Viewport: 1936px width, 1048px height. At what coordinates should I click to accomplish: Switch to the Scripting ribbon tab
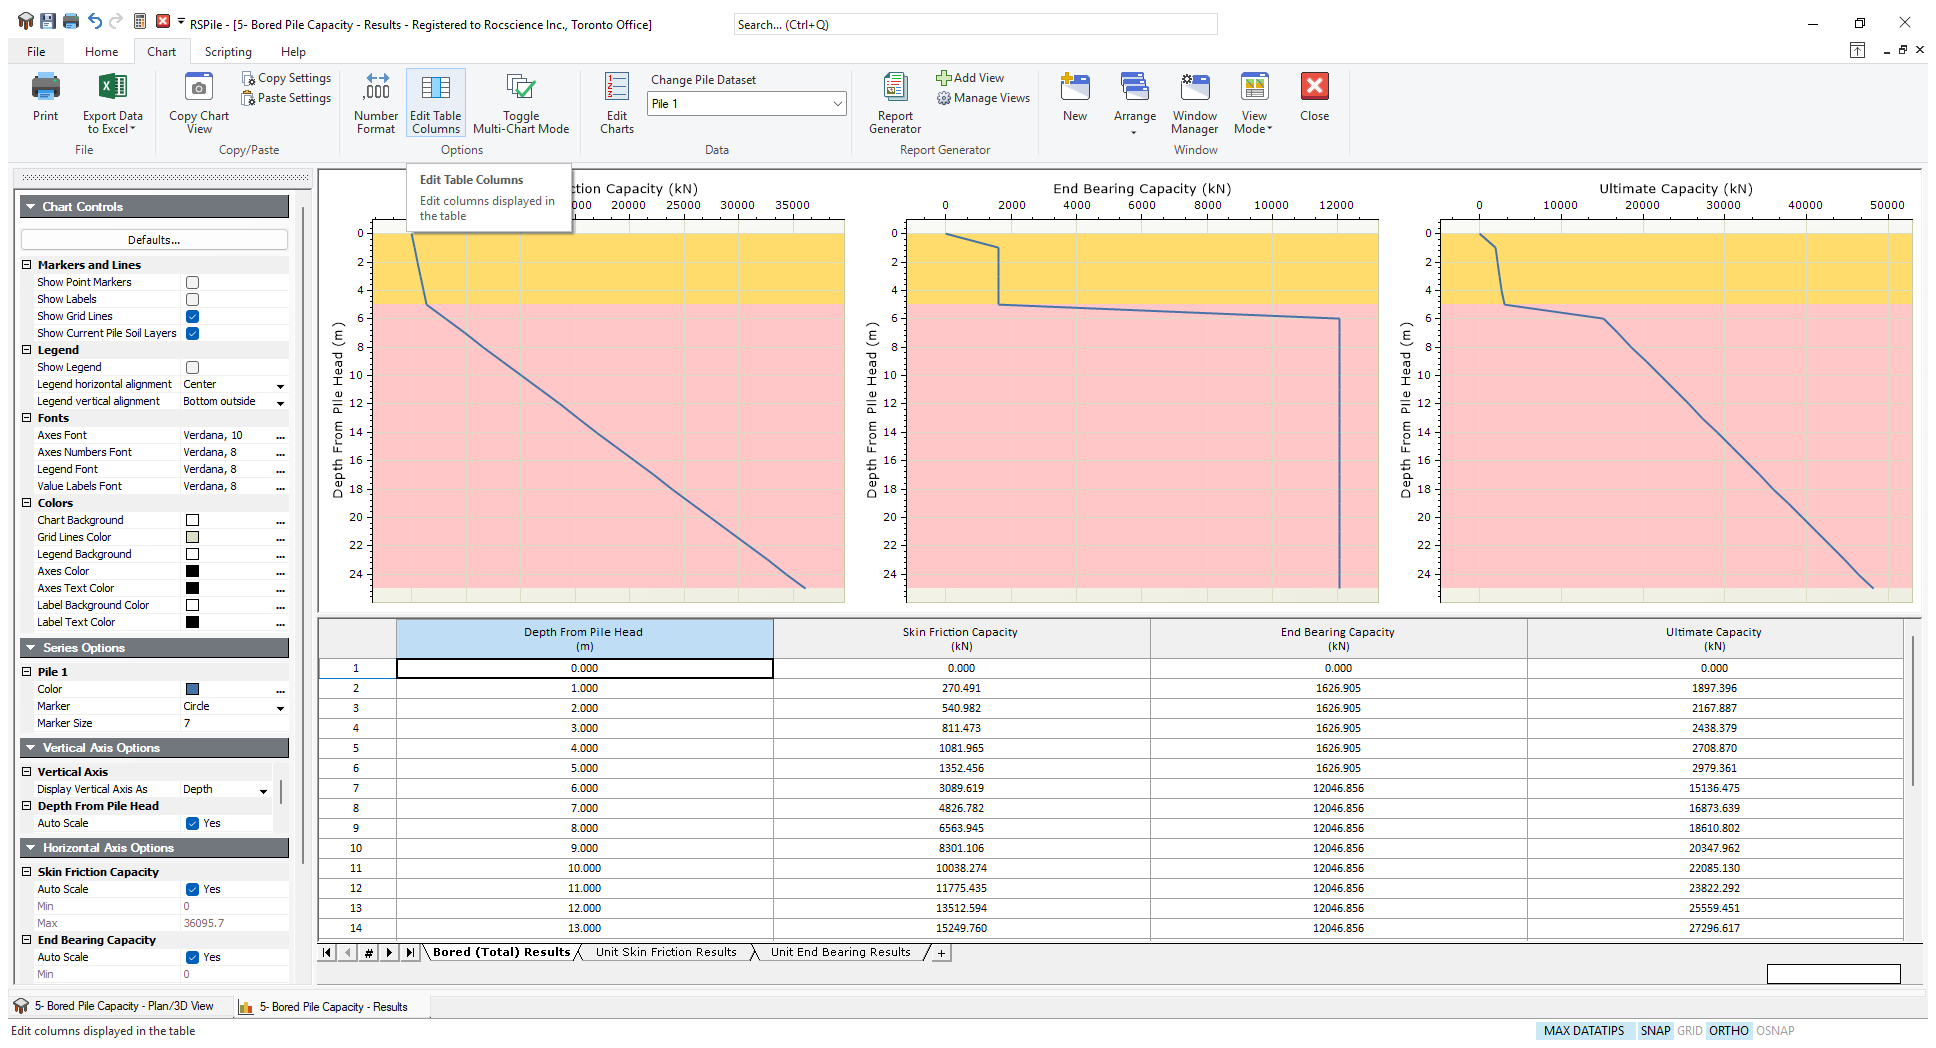tap(227, 51)
